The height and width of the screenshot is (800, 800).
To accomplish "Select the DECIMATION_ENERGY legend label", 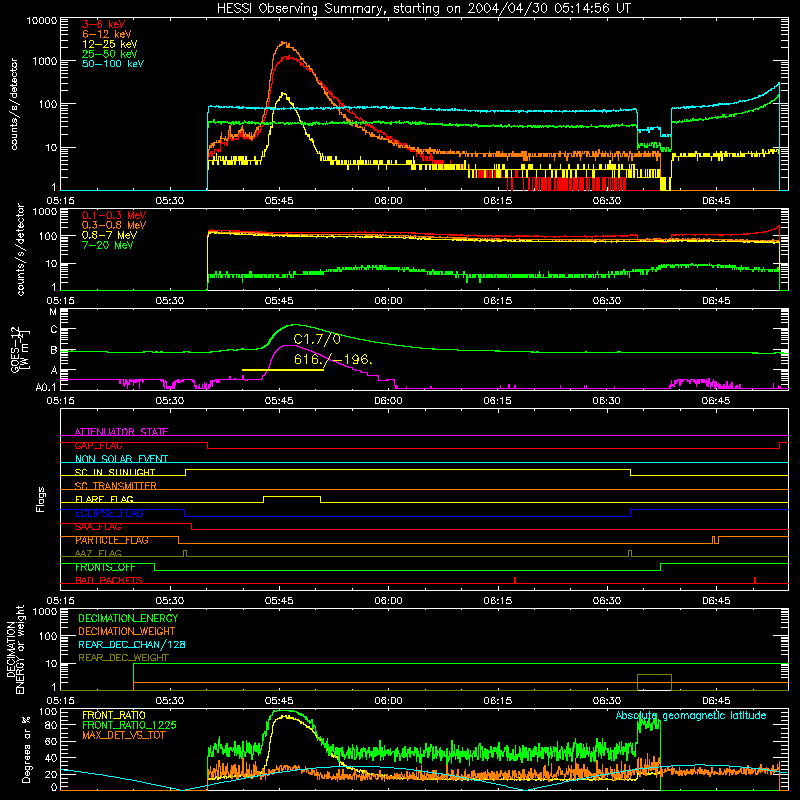I will click(x=128, y=618).
